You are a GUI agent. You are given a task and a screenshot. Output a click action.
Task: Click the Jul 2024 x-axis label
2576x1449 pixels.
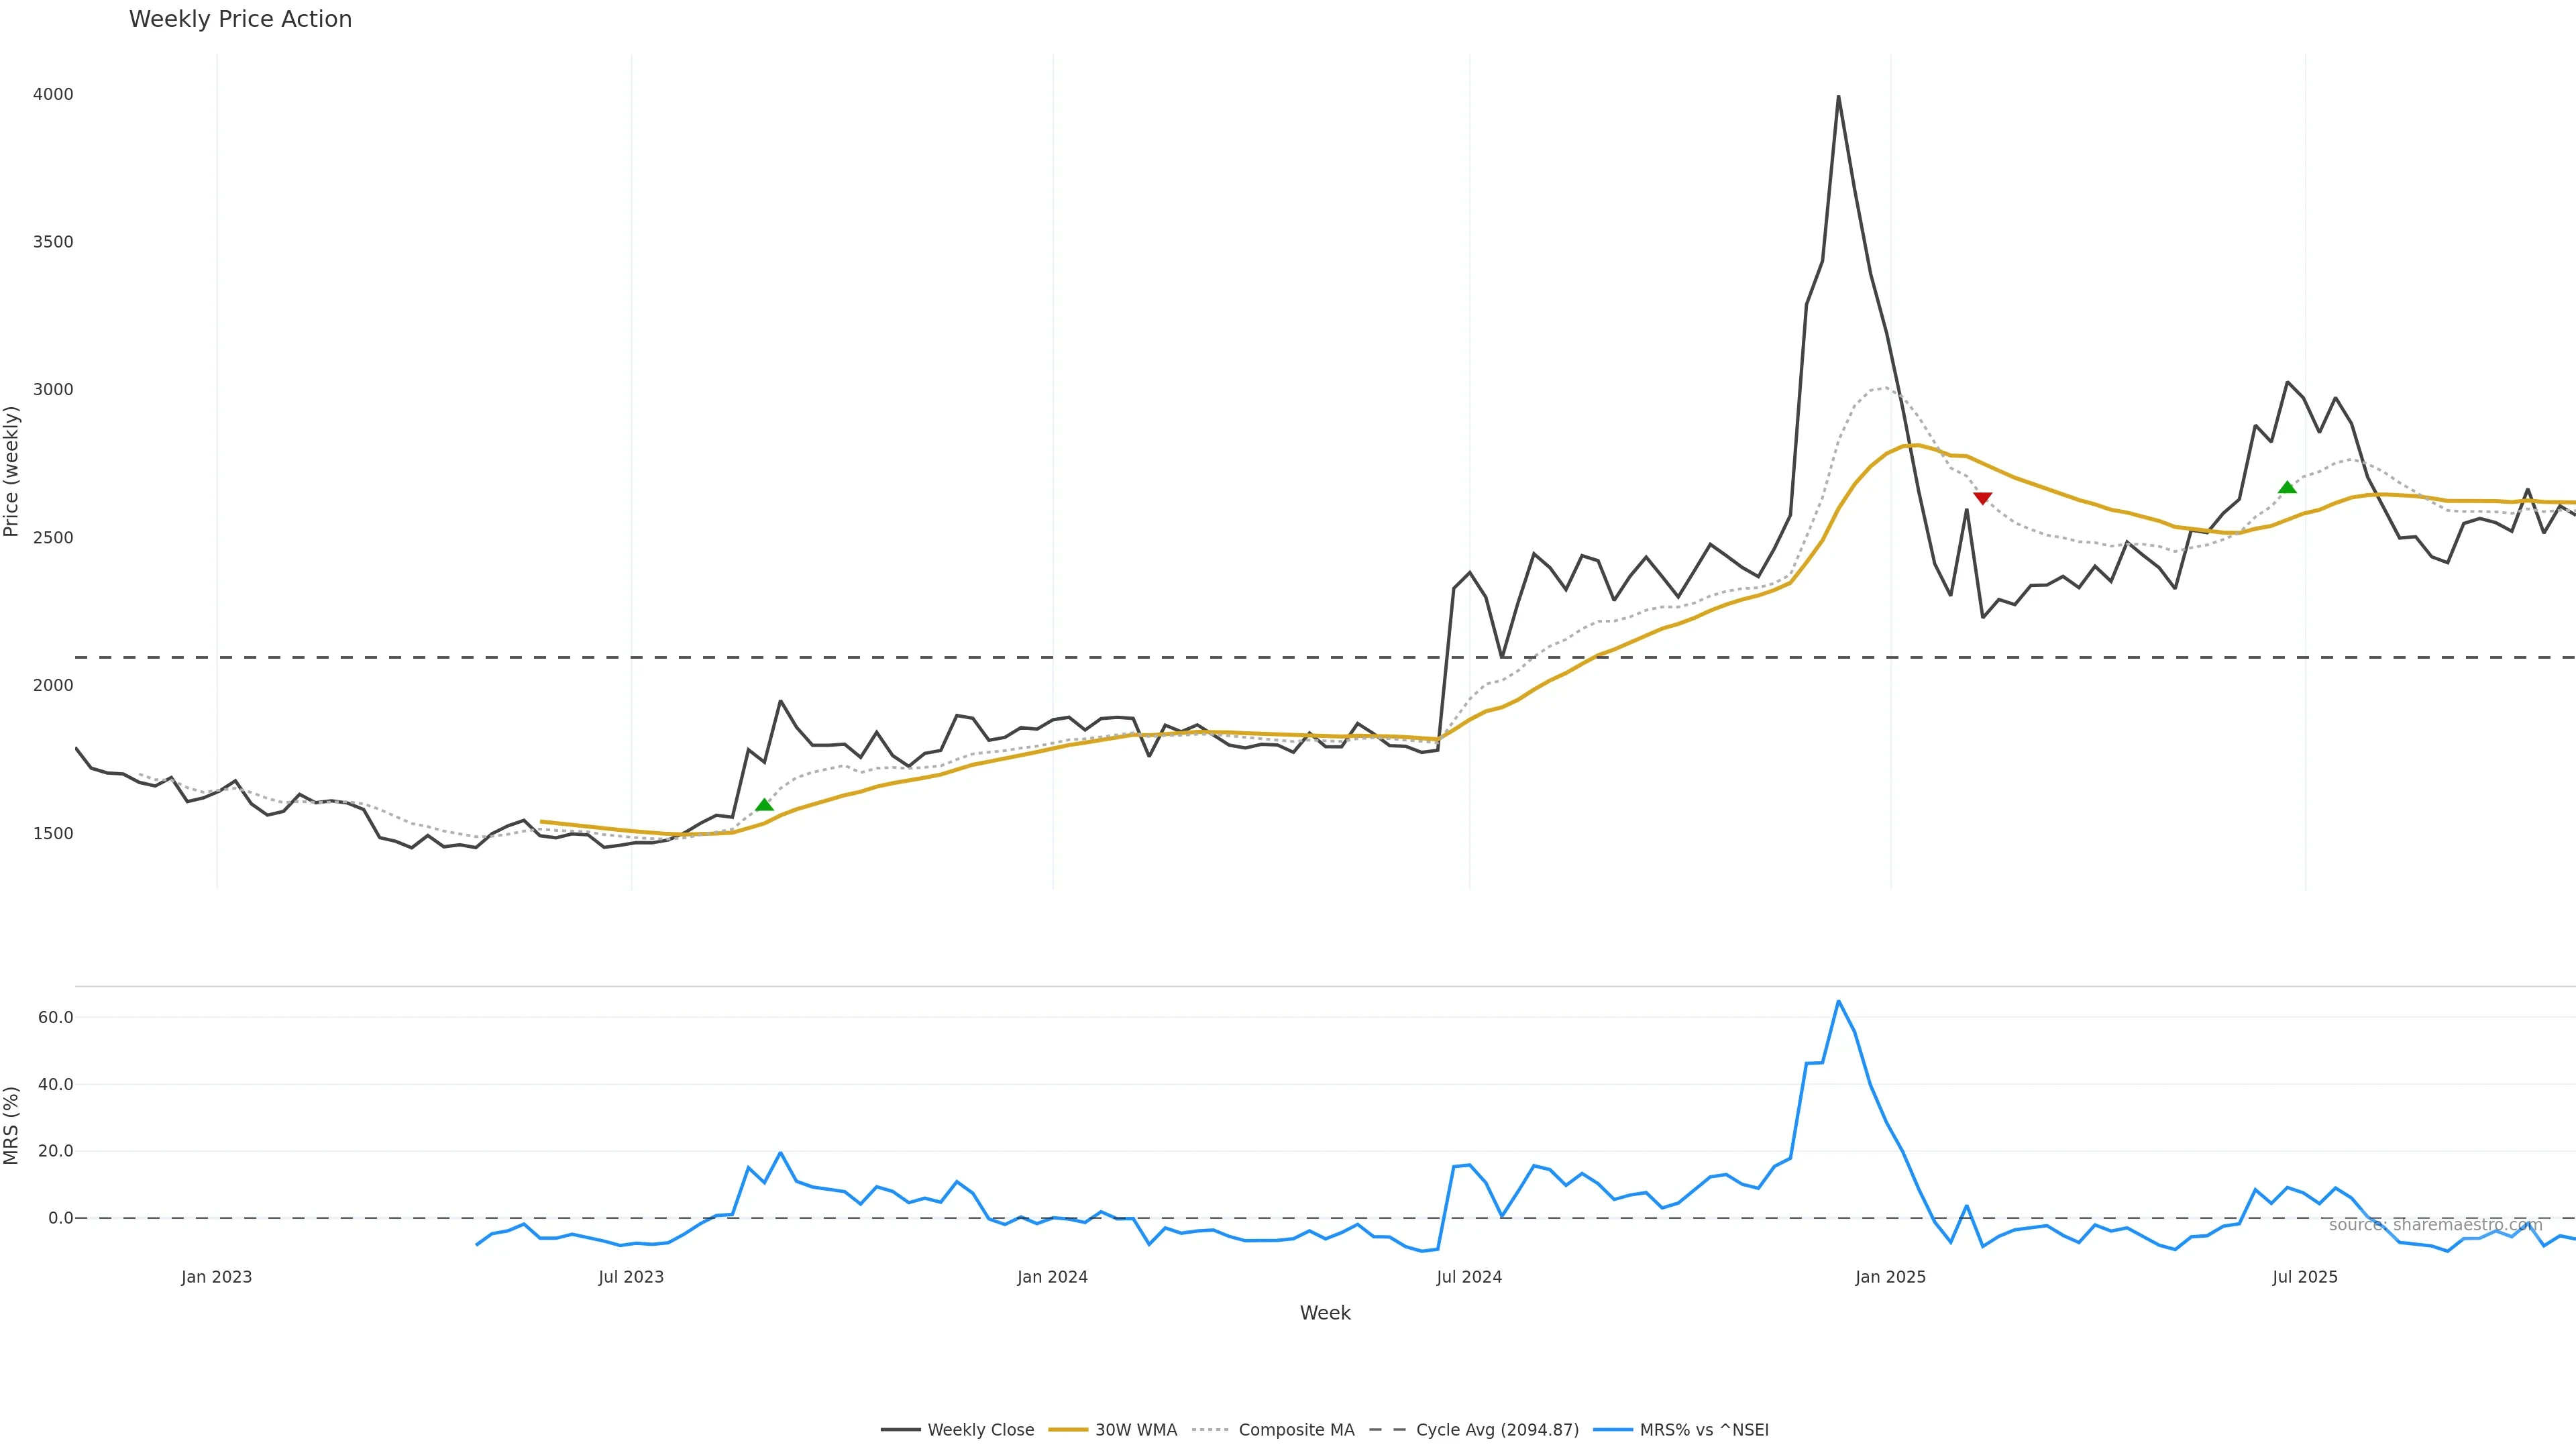click(1469, 1277)
